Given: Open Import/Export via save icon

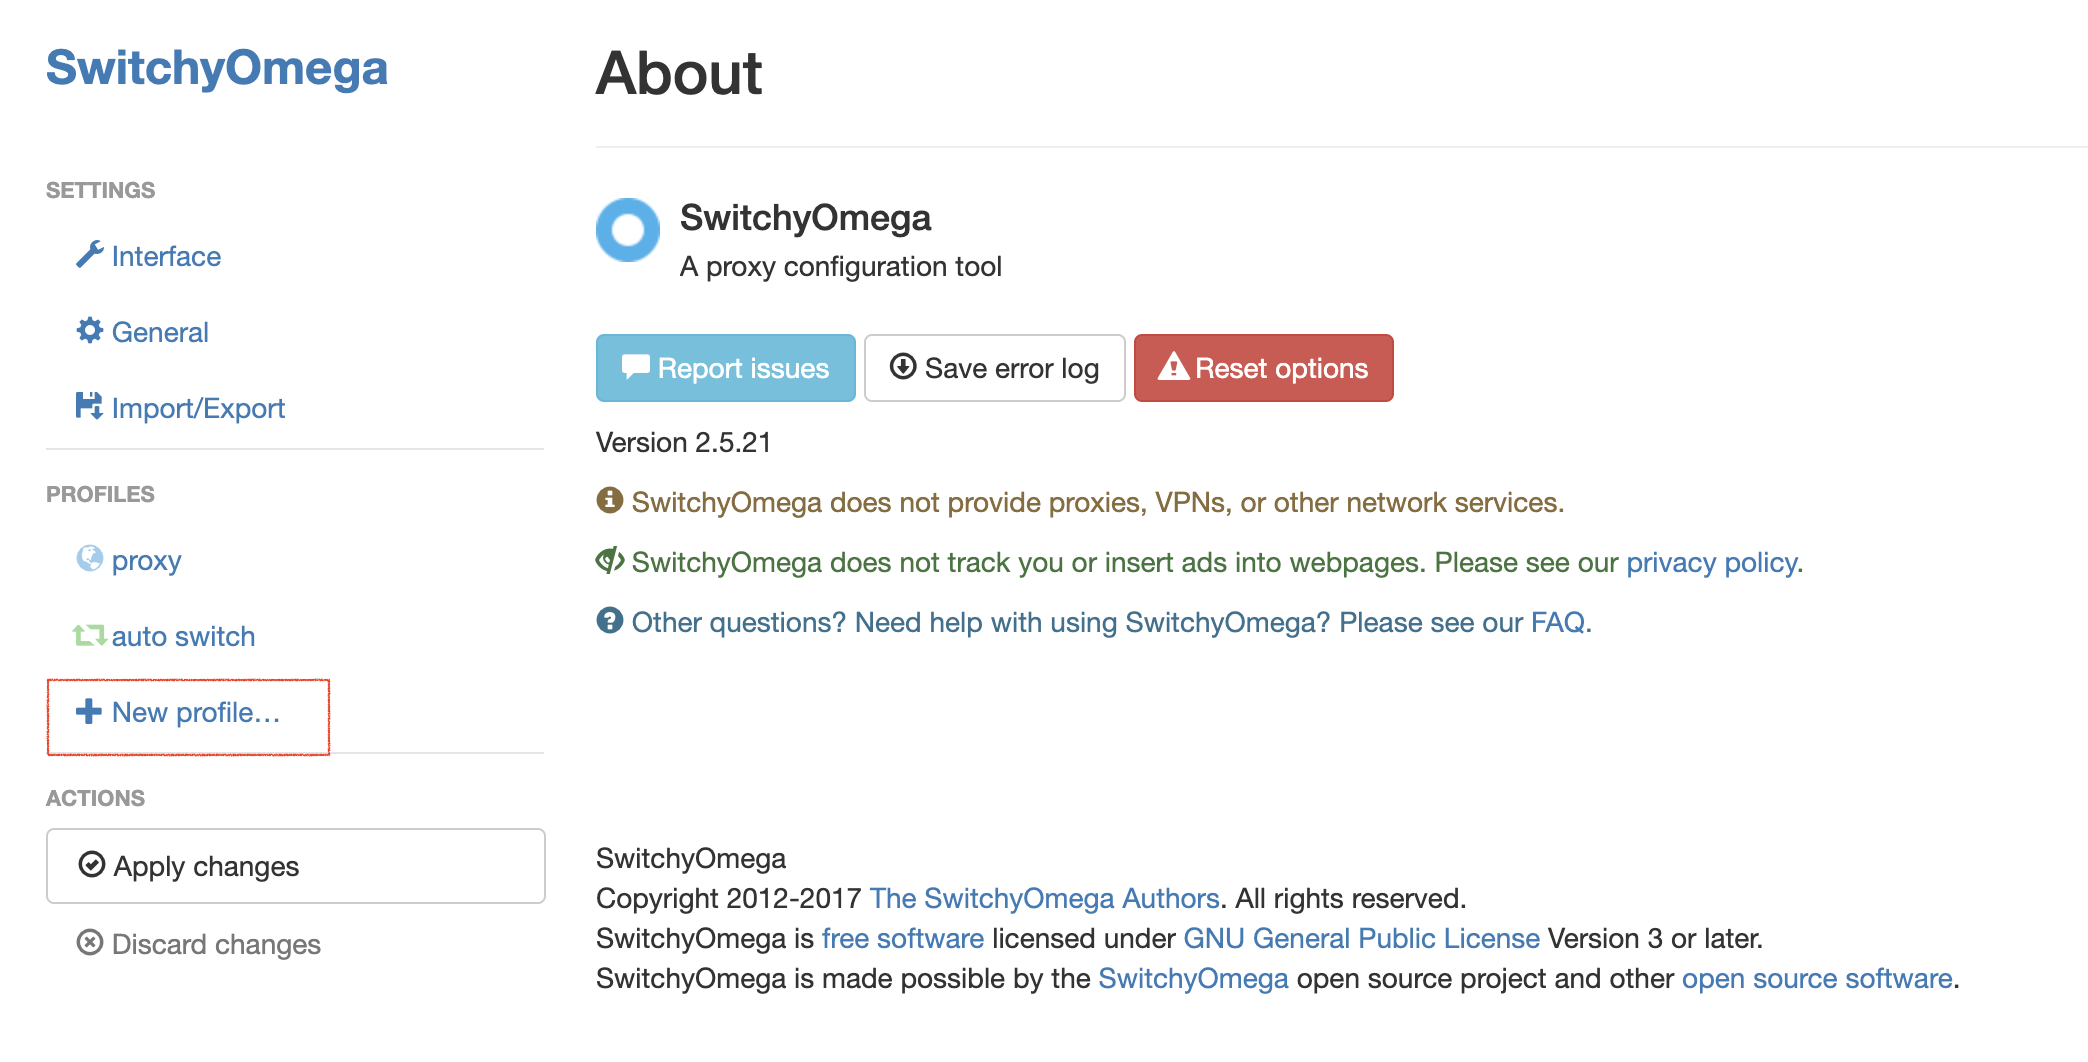Looking at the screenshot, I should click(89, 407).
